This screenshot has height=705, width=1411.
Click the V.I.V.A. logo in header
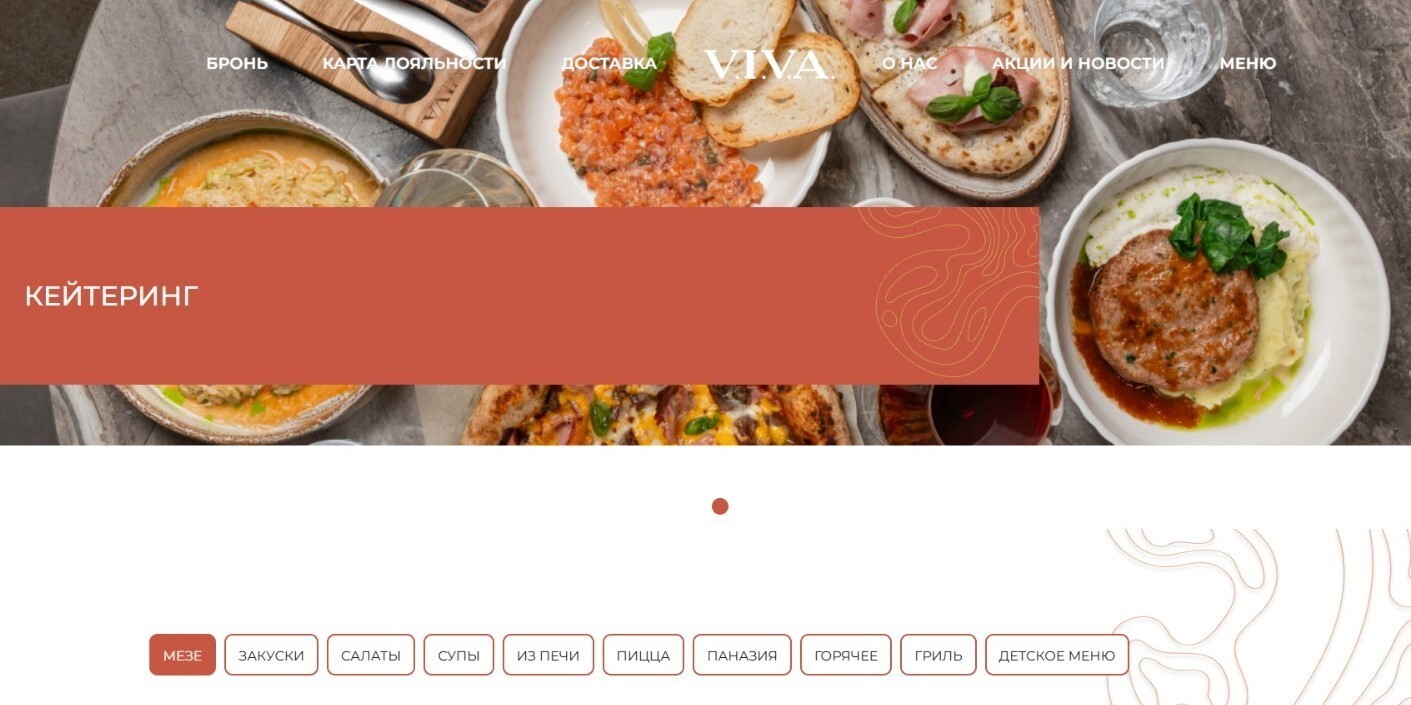(x=768, y=64)
